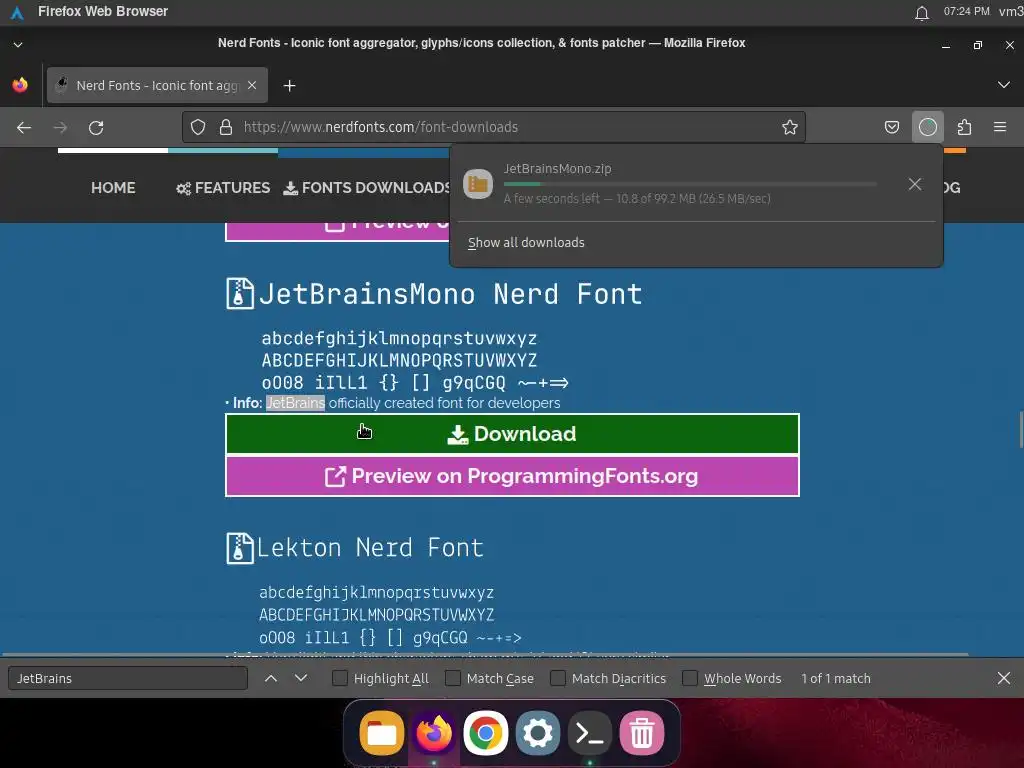Open window menu chevron in title bar
This screenshot has width=1024, height=768.
18,45
